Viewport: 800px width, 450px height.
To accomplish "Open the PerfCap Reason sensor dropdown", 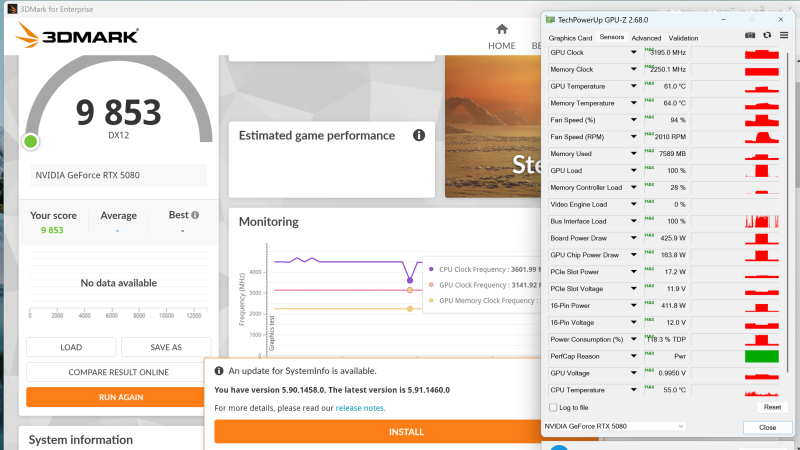I will coord(634,356).
